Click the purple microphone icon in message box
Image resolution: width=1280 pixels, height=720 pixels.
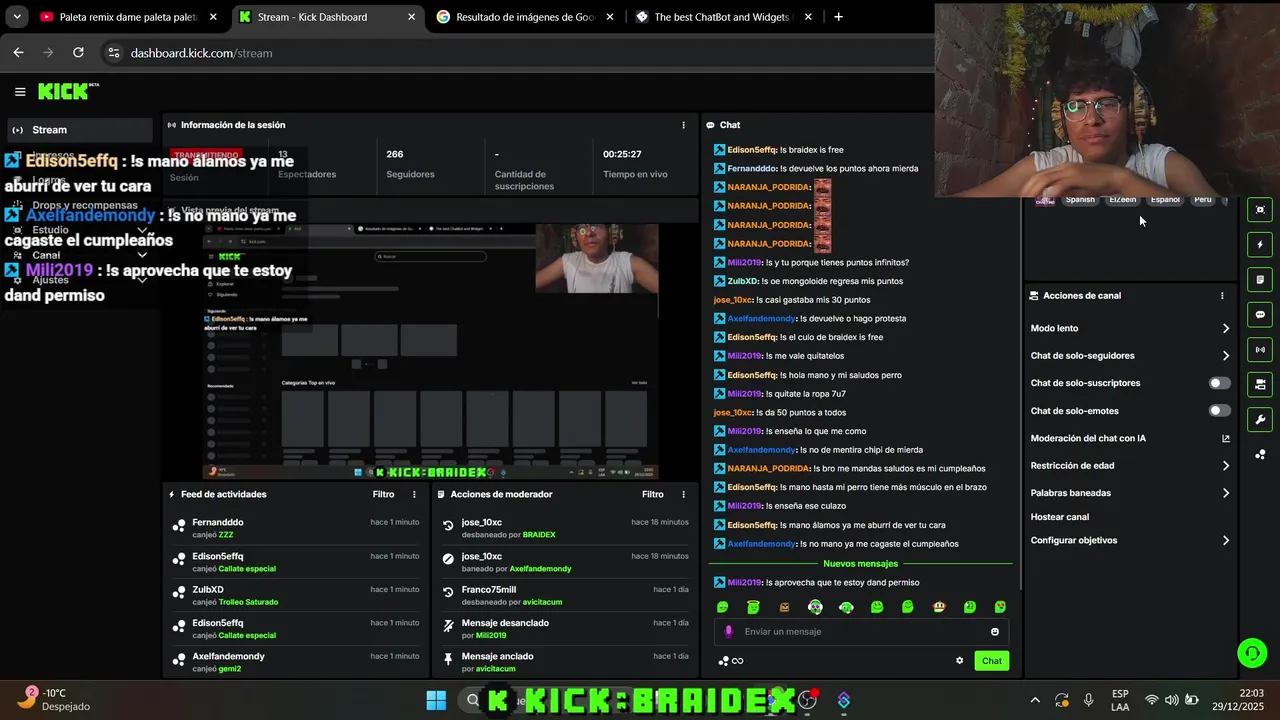(728, 632)
